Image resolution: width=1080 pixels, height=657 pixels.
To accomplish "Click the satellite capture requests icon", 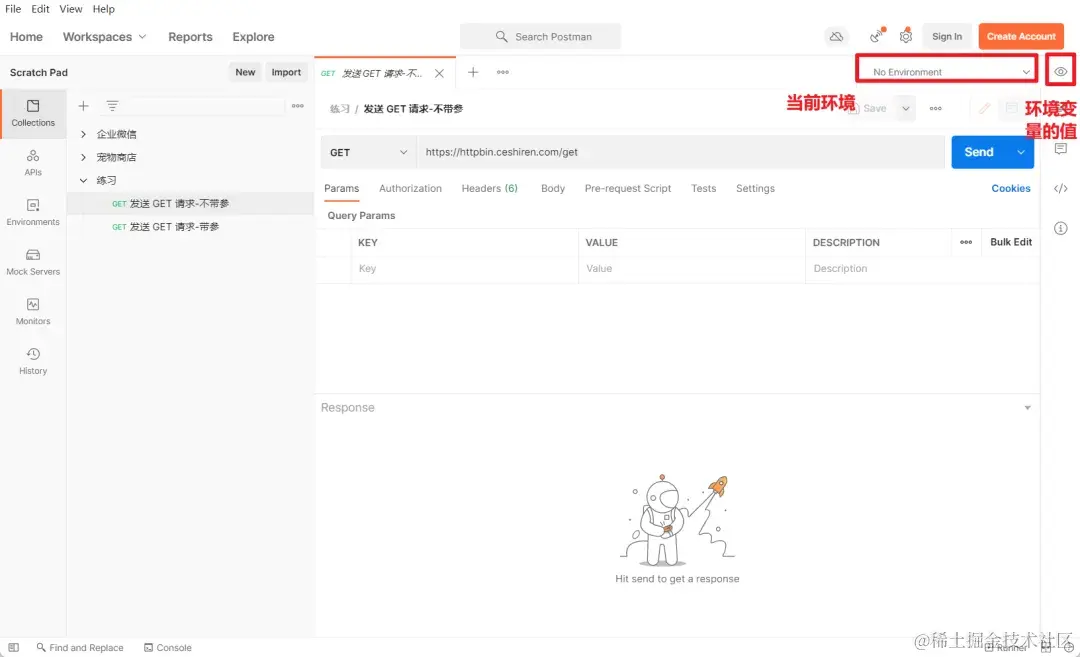I will pos(877,36).
